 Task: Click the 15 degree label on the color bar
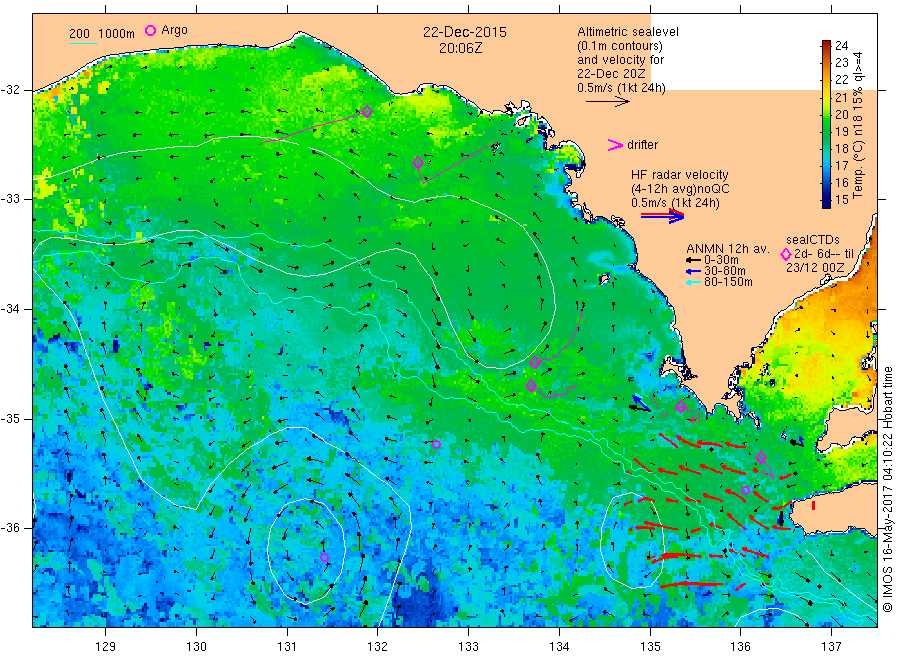[x=841, y=200]
